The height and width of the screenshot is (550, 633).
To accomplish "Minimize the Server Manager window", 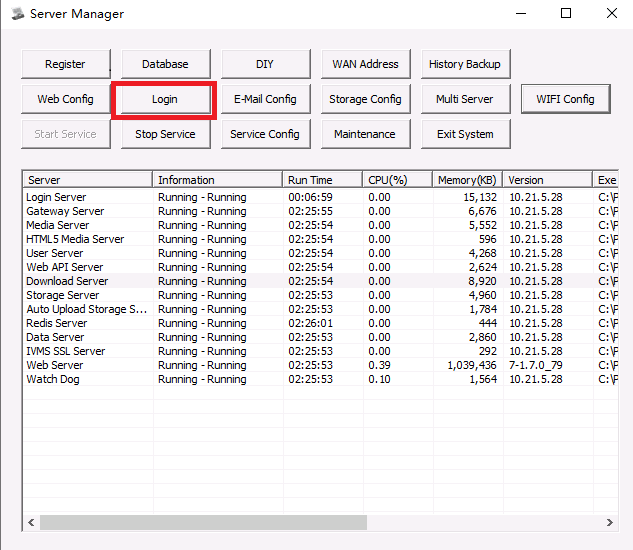I will [521, 13].
